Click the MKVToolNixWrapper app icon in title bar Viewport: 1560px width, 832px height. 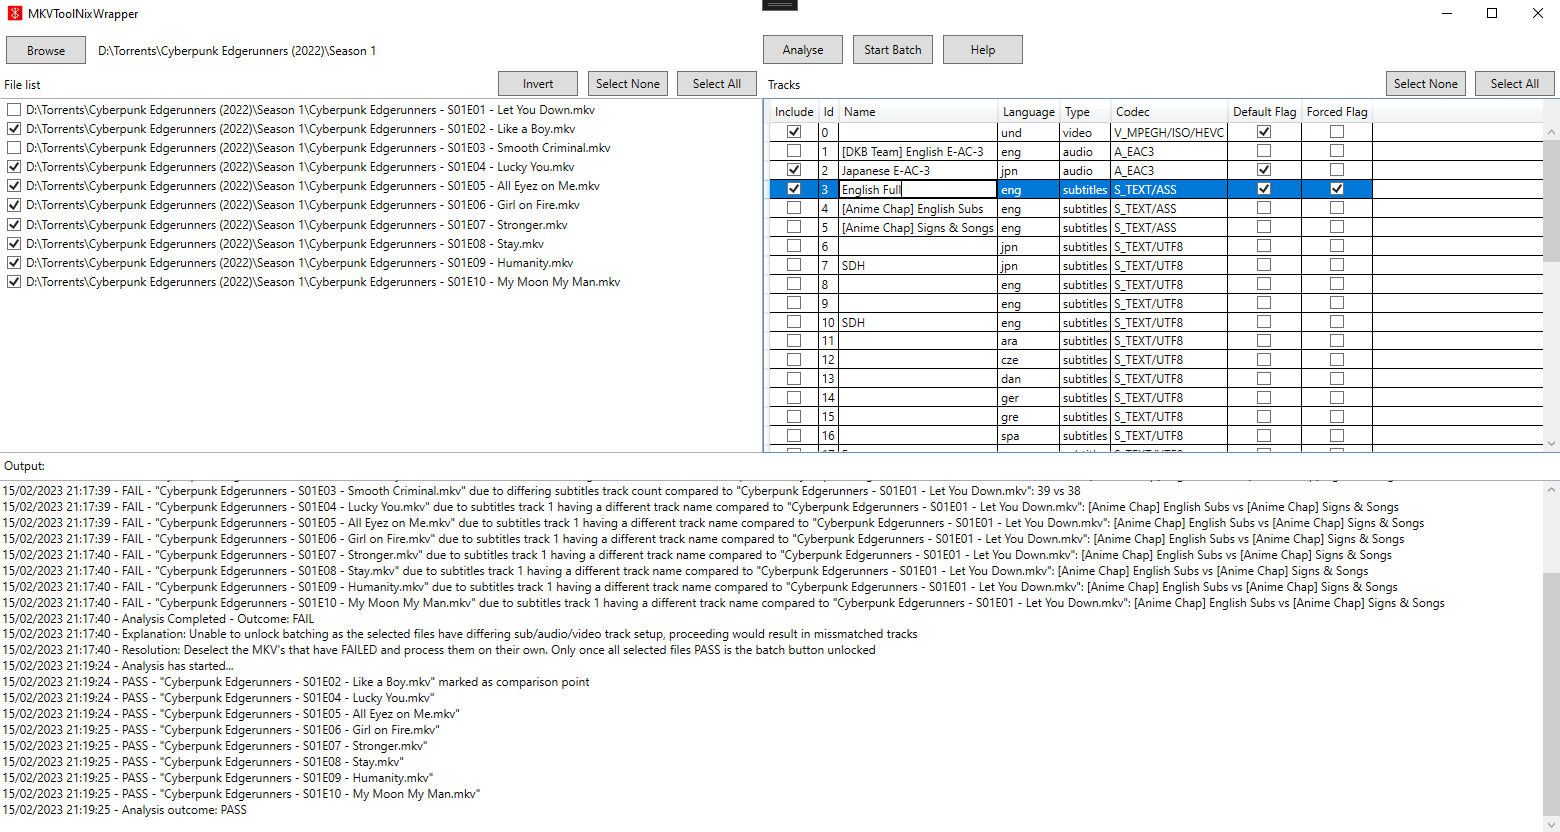[x=15, y=14]
